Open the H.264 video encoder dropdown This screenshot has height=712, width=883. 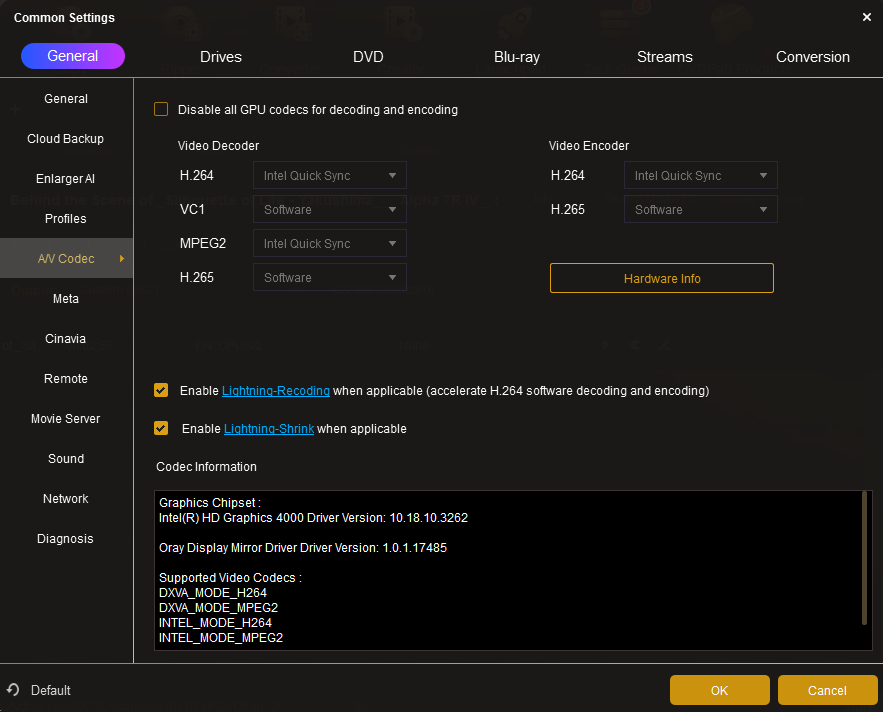coord(701,176)
